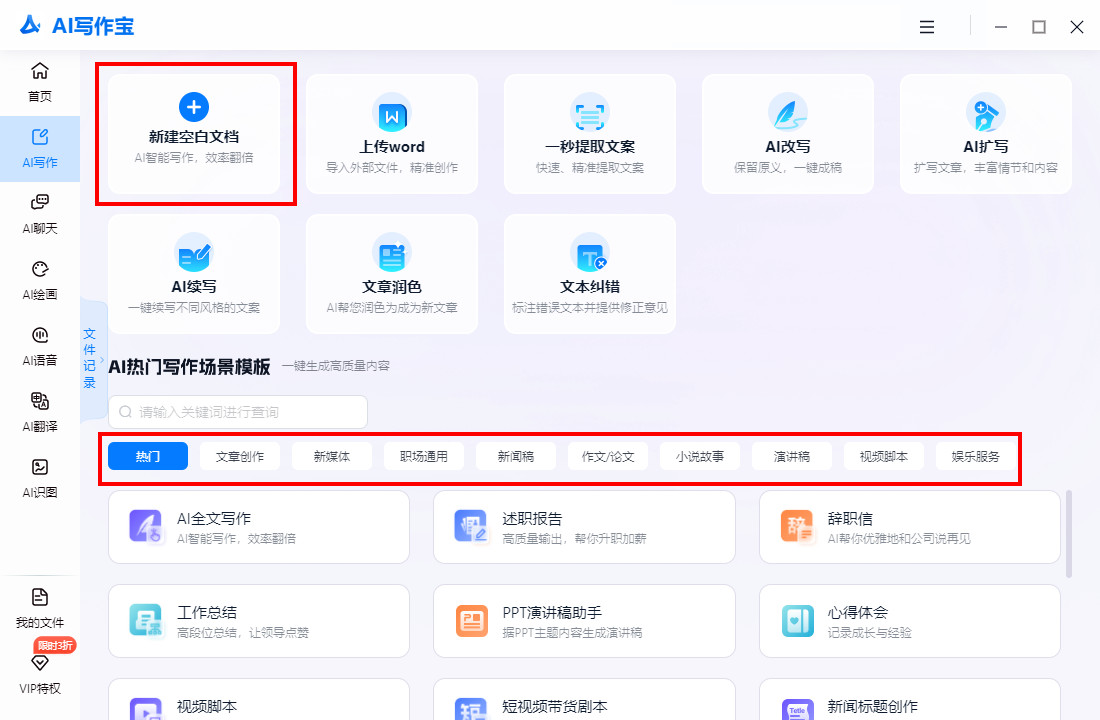The image size is (1100, 720).
Task: Open the 文本纠错 error correction tool
Action: (589, 274)
